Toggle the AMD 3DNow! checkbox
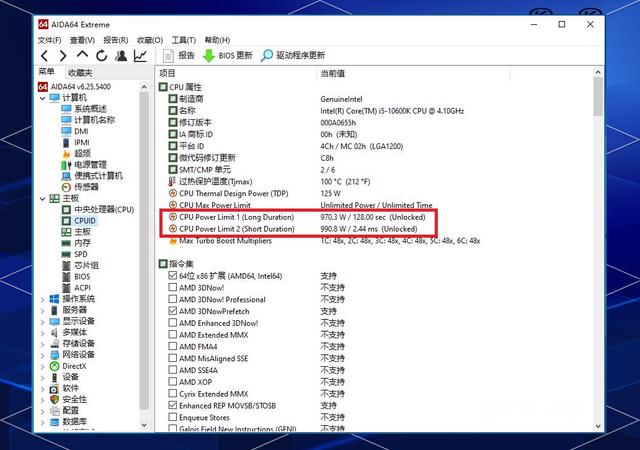This screenshot has width=640, height=450. pyautogui.click(x=173, y=287)
